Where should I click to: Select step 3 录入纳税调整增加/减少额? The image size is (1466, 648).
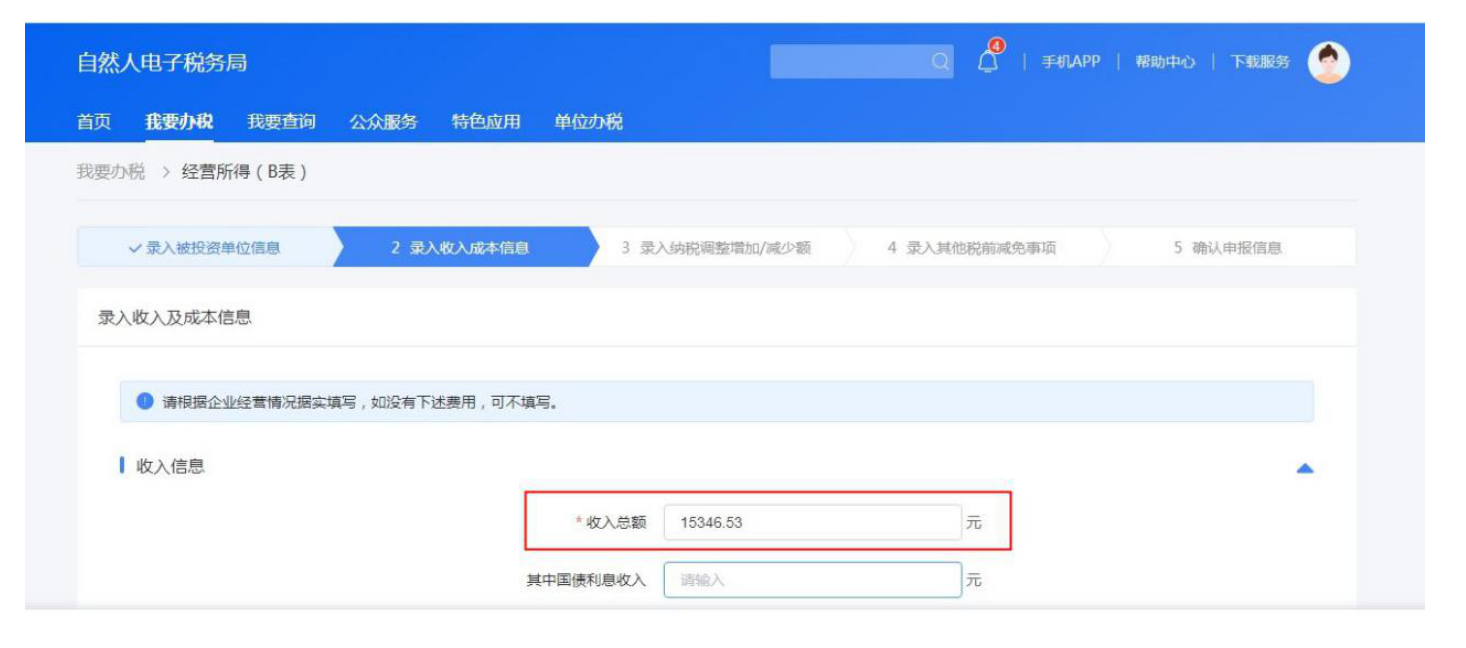coord(716,248)
